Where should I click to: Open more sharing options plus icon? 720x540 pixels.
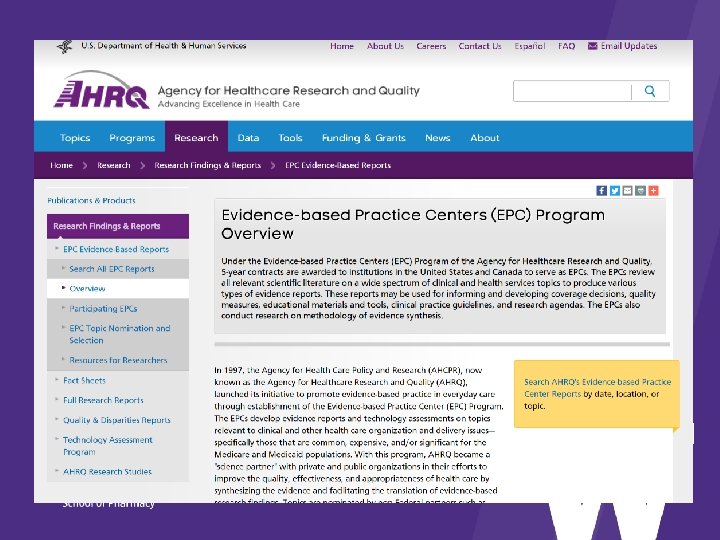pos(653,191)
